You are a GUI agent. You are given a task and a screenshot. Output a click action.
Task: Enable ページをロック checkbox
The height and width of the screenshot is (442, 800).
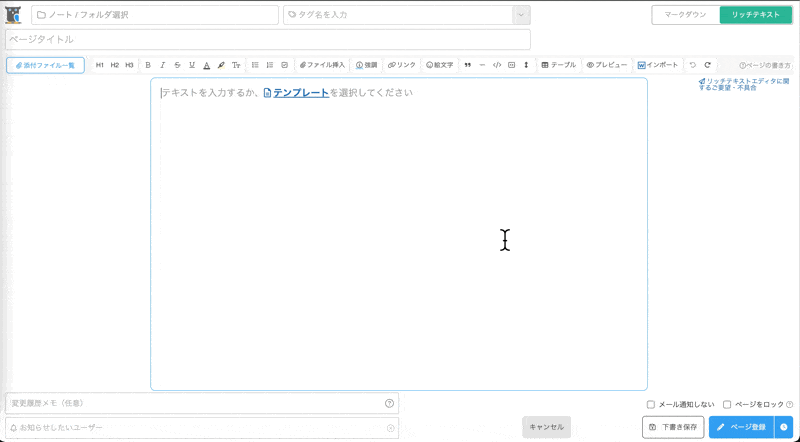pyautogui.click(x=727, y=405)
